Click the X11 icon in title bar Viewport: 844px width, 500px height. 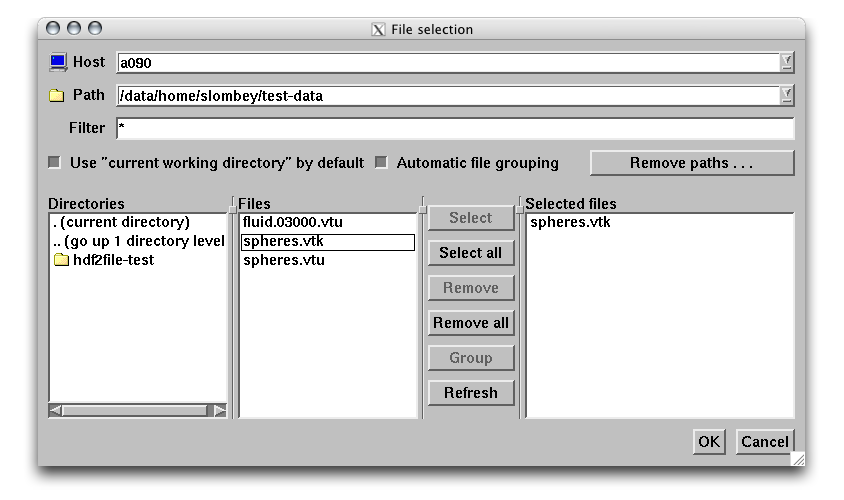click(x=377, y=29)
